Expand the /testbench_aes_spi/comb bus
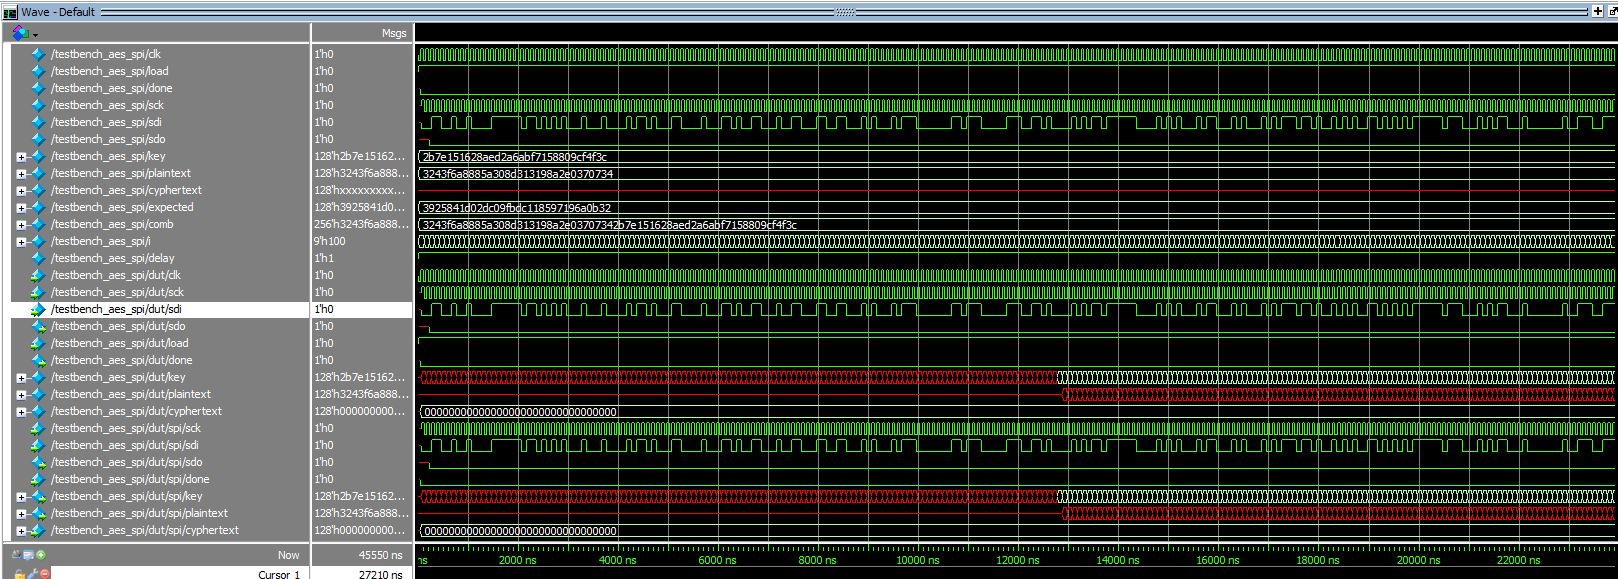The height and width of the screenshot is (579, 1618). [21, 225]
